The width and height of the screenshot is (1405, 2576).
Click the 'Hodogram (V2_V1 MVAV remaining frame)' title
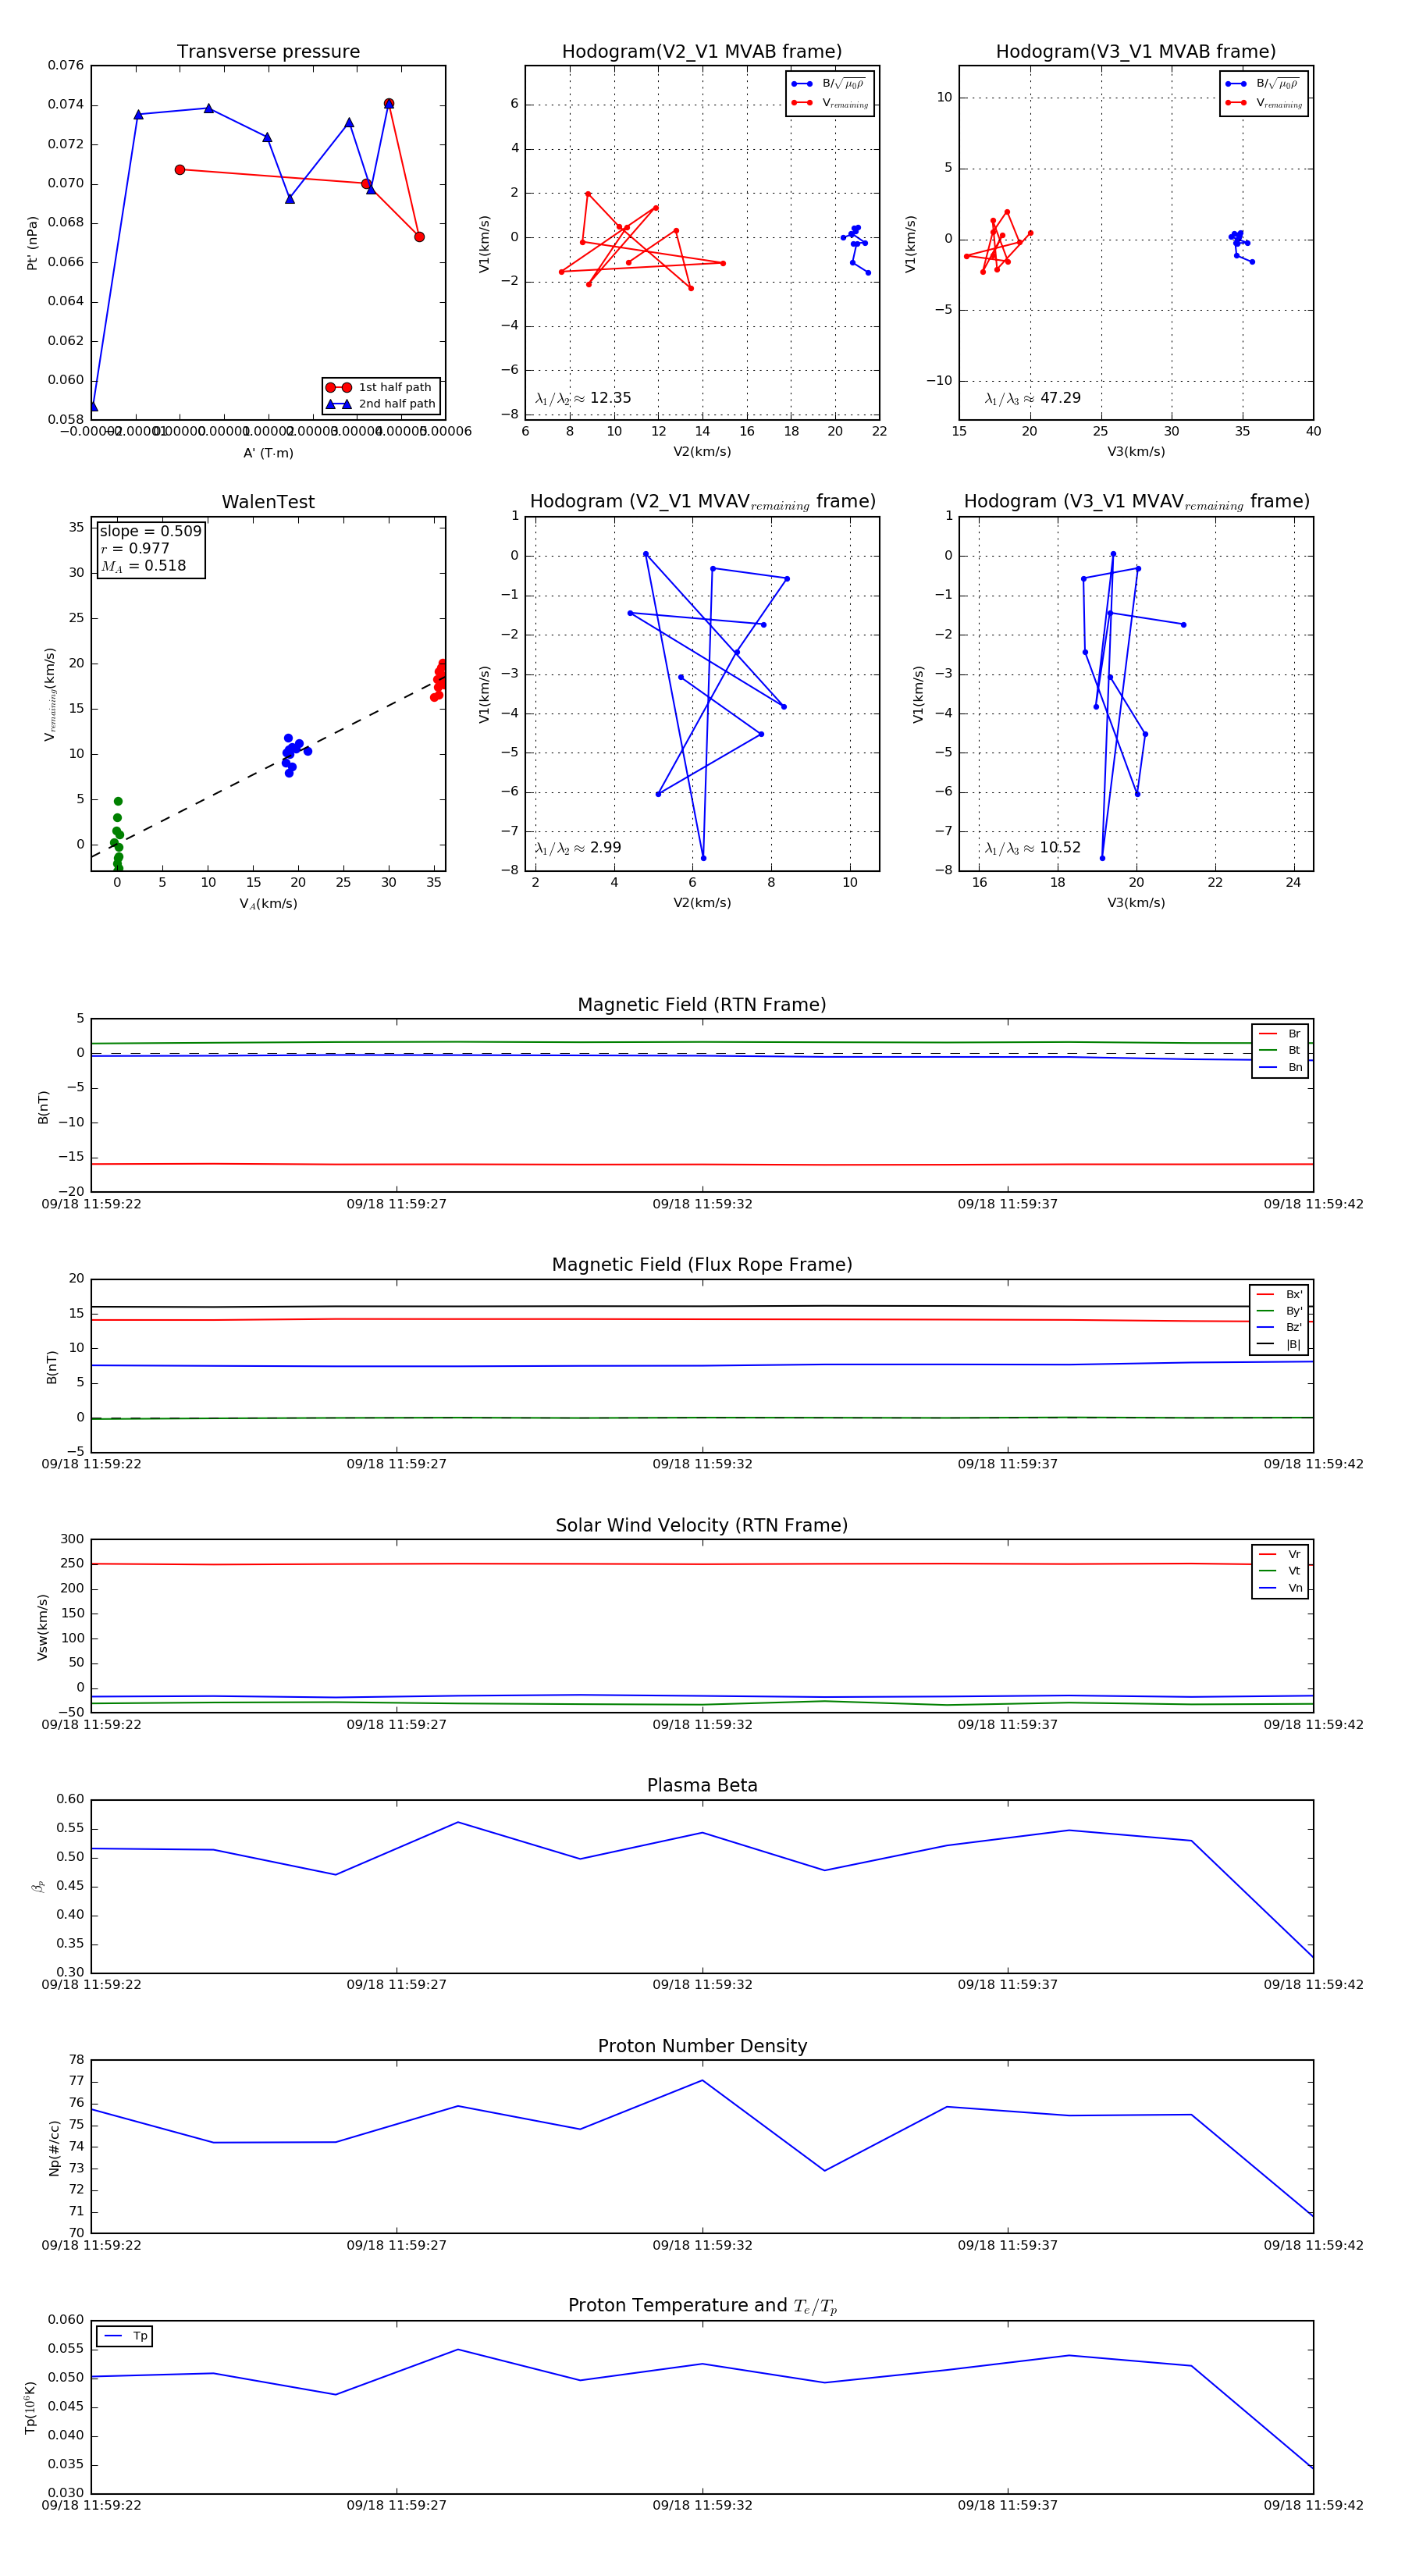702,501
